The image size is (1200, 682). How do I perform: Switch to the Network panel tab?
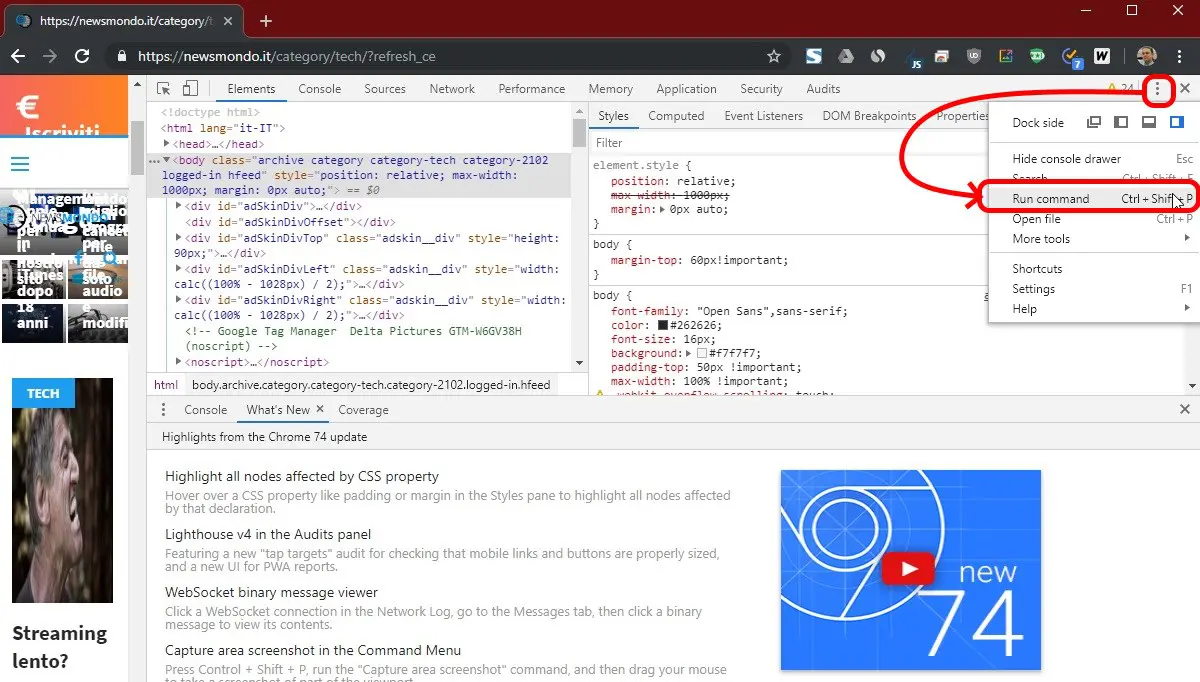click(x=452, y=89)
